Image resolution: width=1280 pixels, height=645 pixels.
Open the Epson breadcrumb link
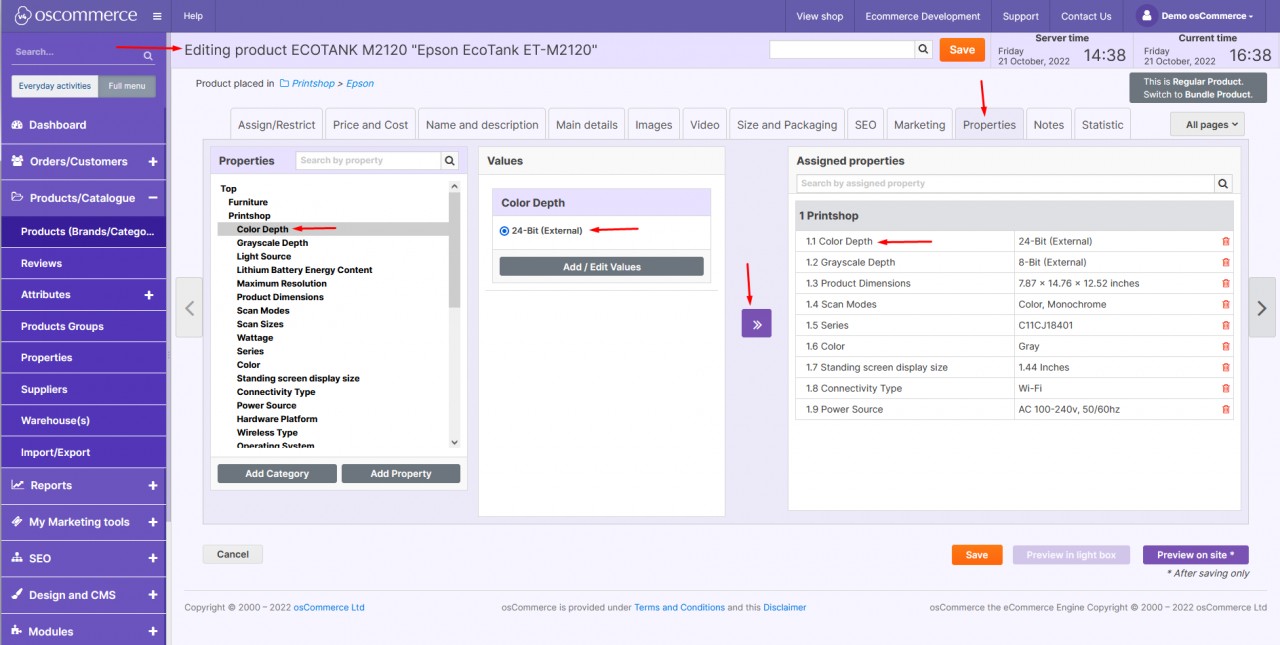360,84
